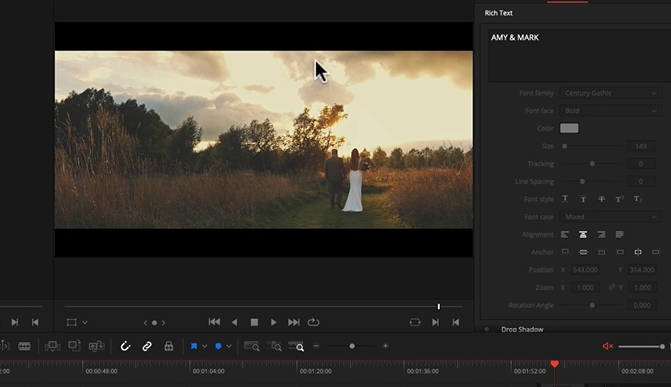671x387 pixels.
Task: Jump to first frame in viewer
Action: [214, 322]
